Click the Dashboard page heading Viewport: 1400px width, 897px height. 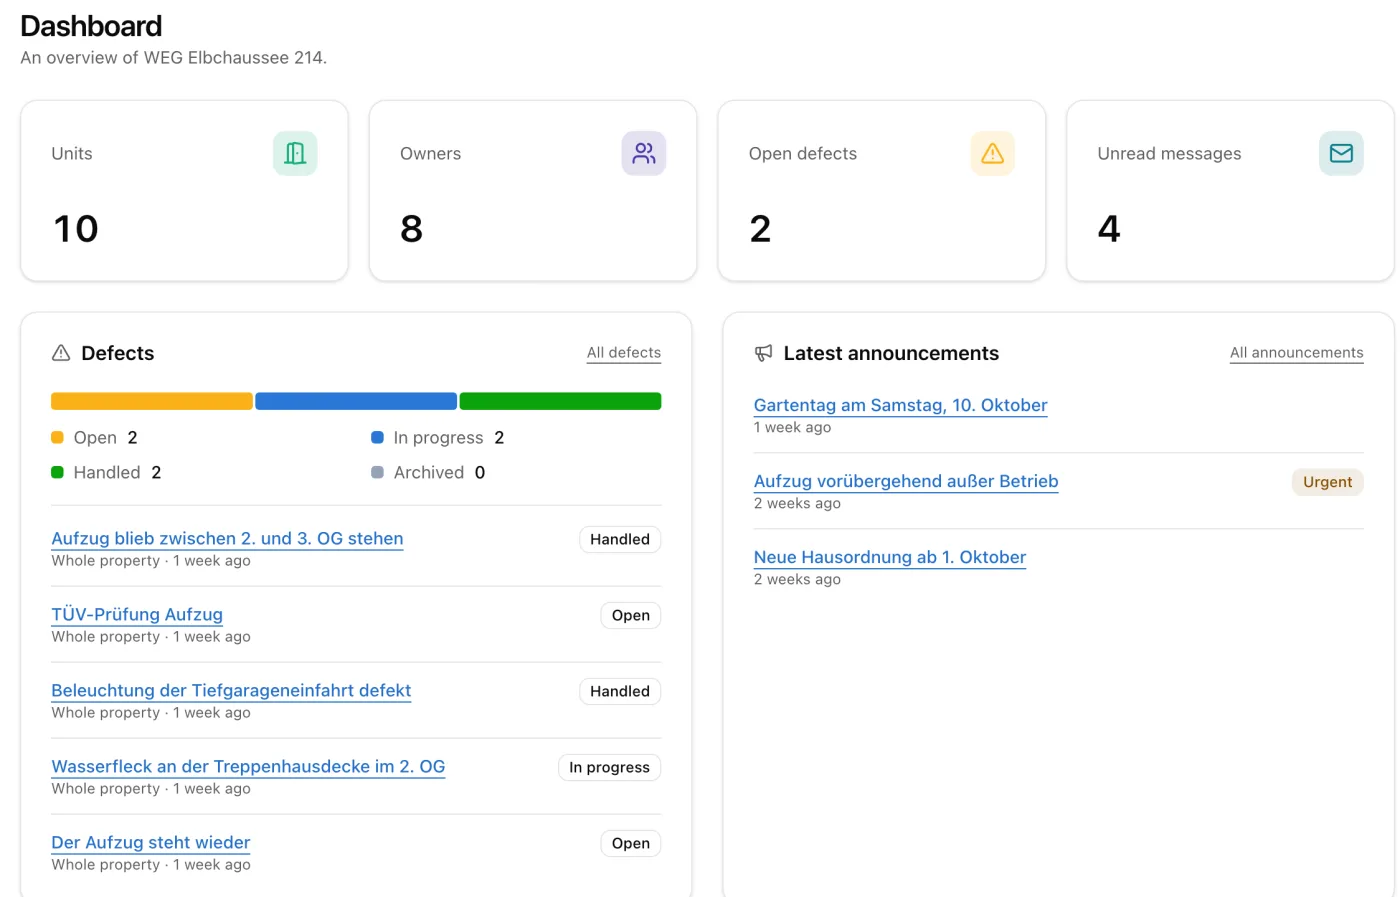(91, 26)
